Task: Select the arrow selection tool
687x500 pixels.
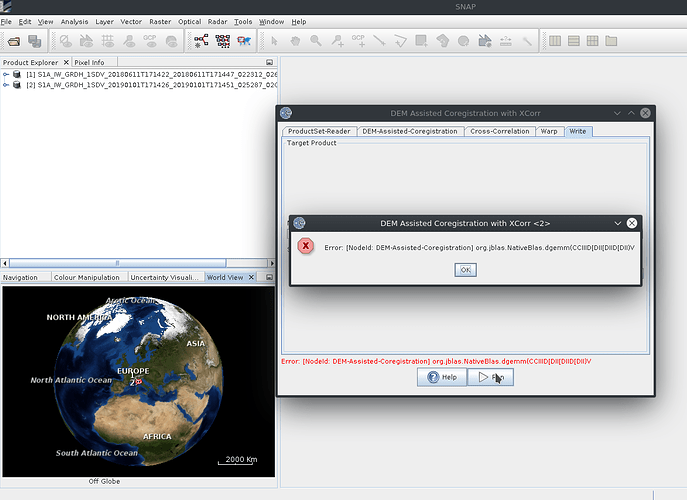Action: (x=274, y=41)
